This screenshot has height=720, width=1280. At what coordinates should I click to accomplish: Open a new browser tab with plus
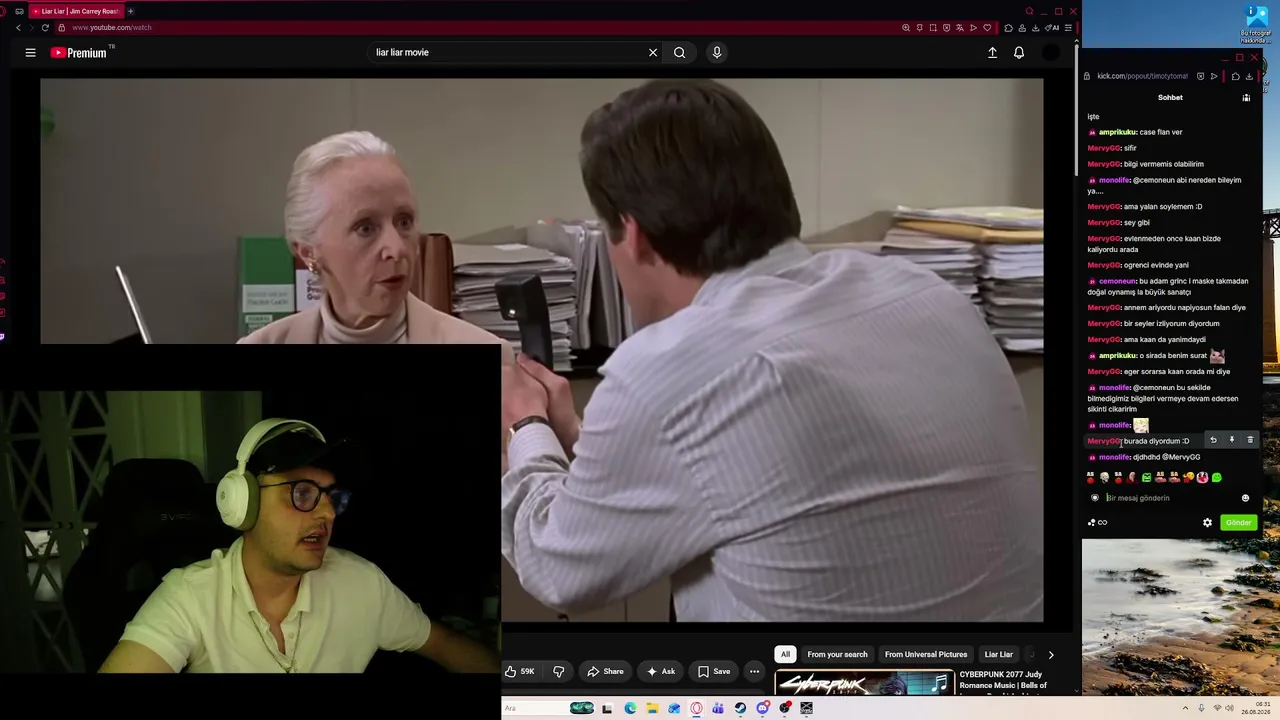(130, 11)
